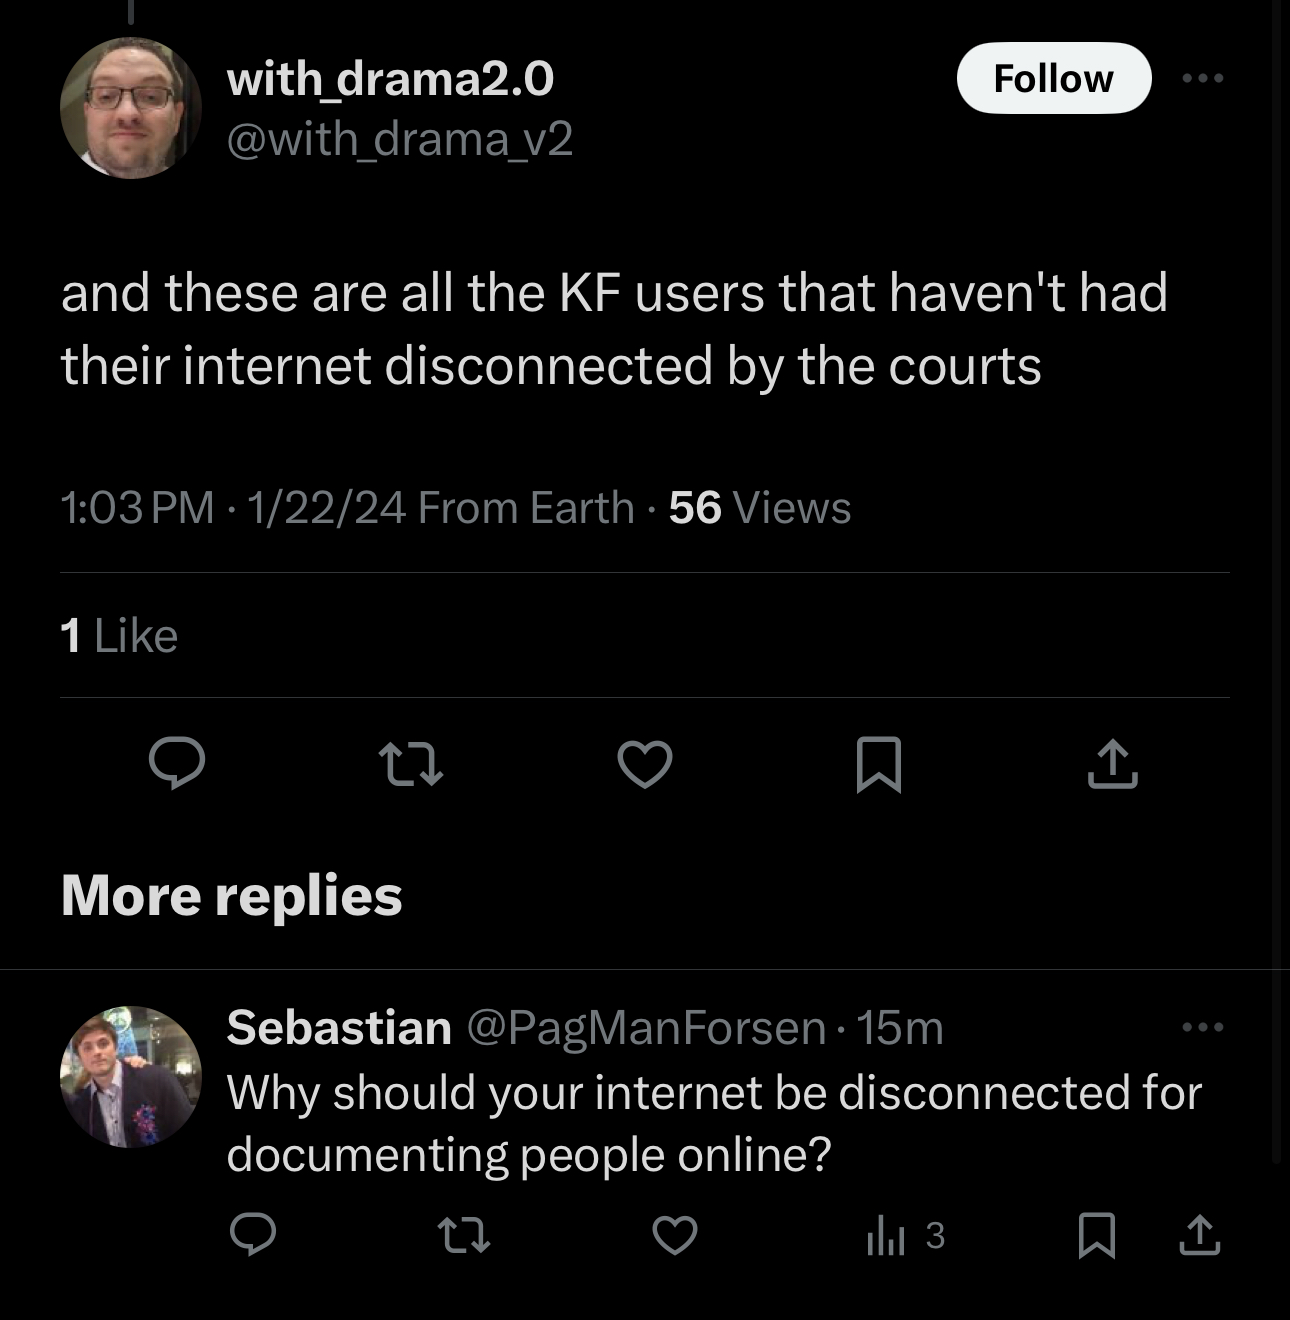View who liked via 1 Like
Image resolution: width=1290 pixels, height=1320 pixels.
point(119,635)
